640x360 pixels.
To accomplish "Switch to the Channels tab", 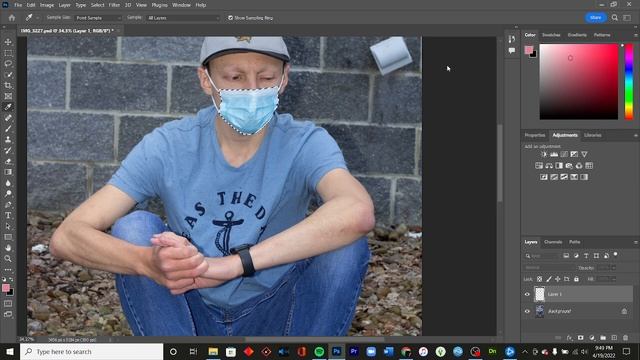I will point(553,242).
